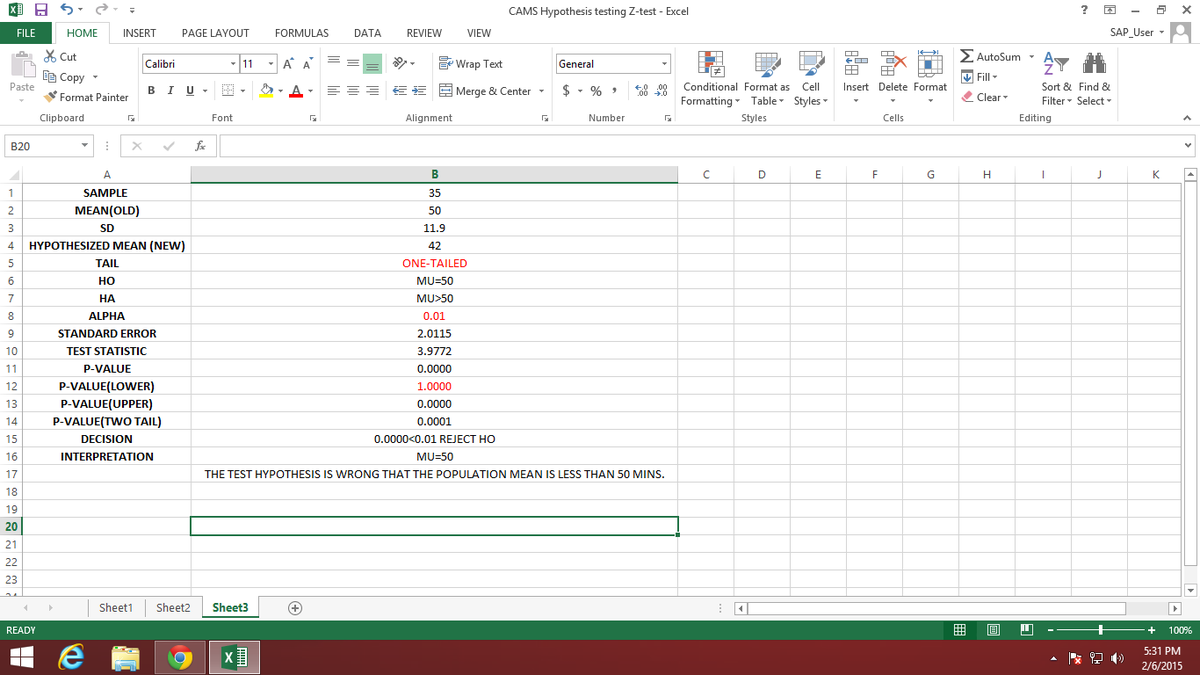
Task: Toggle Underline formatting
Action: click(189, 91)
